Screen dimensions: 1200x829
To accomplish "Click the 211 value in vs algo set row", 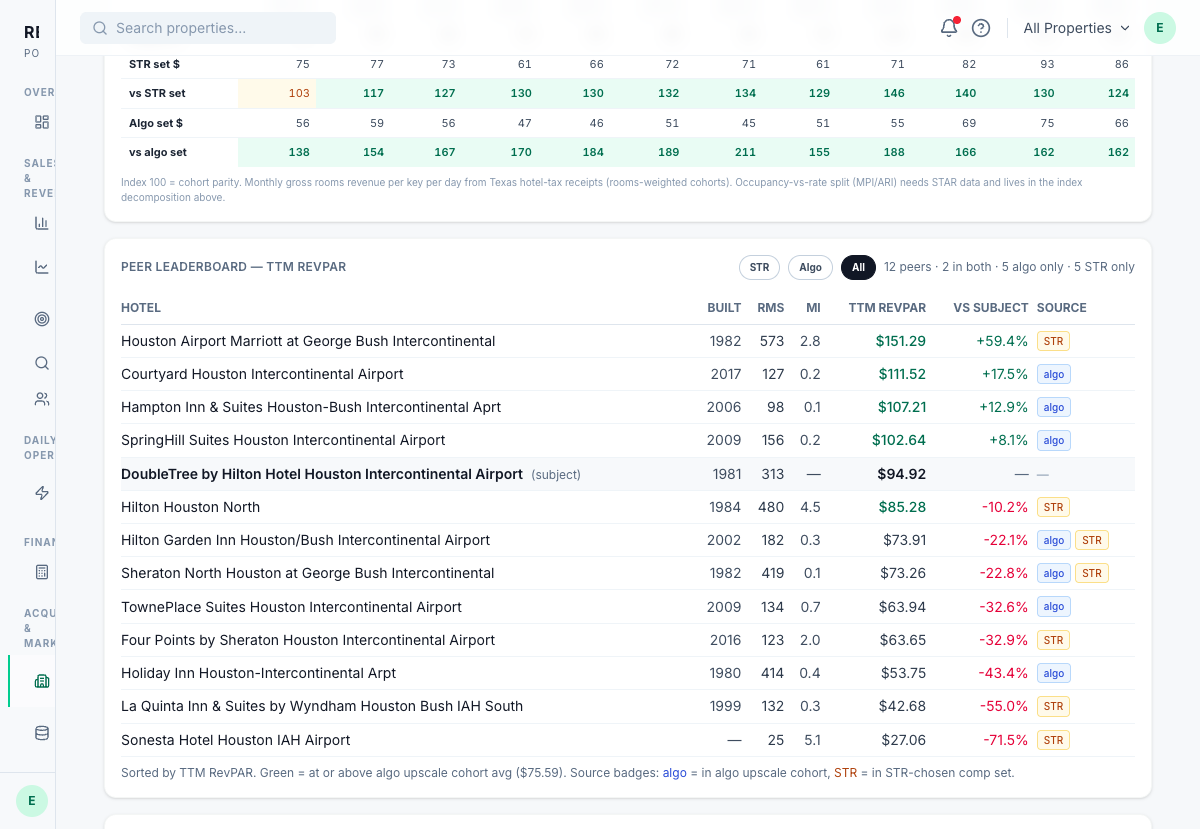I will coord(745,152).
